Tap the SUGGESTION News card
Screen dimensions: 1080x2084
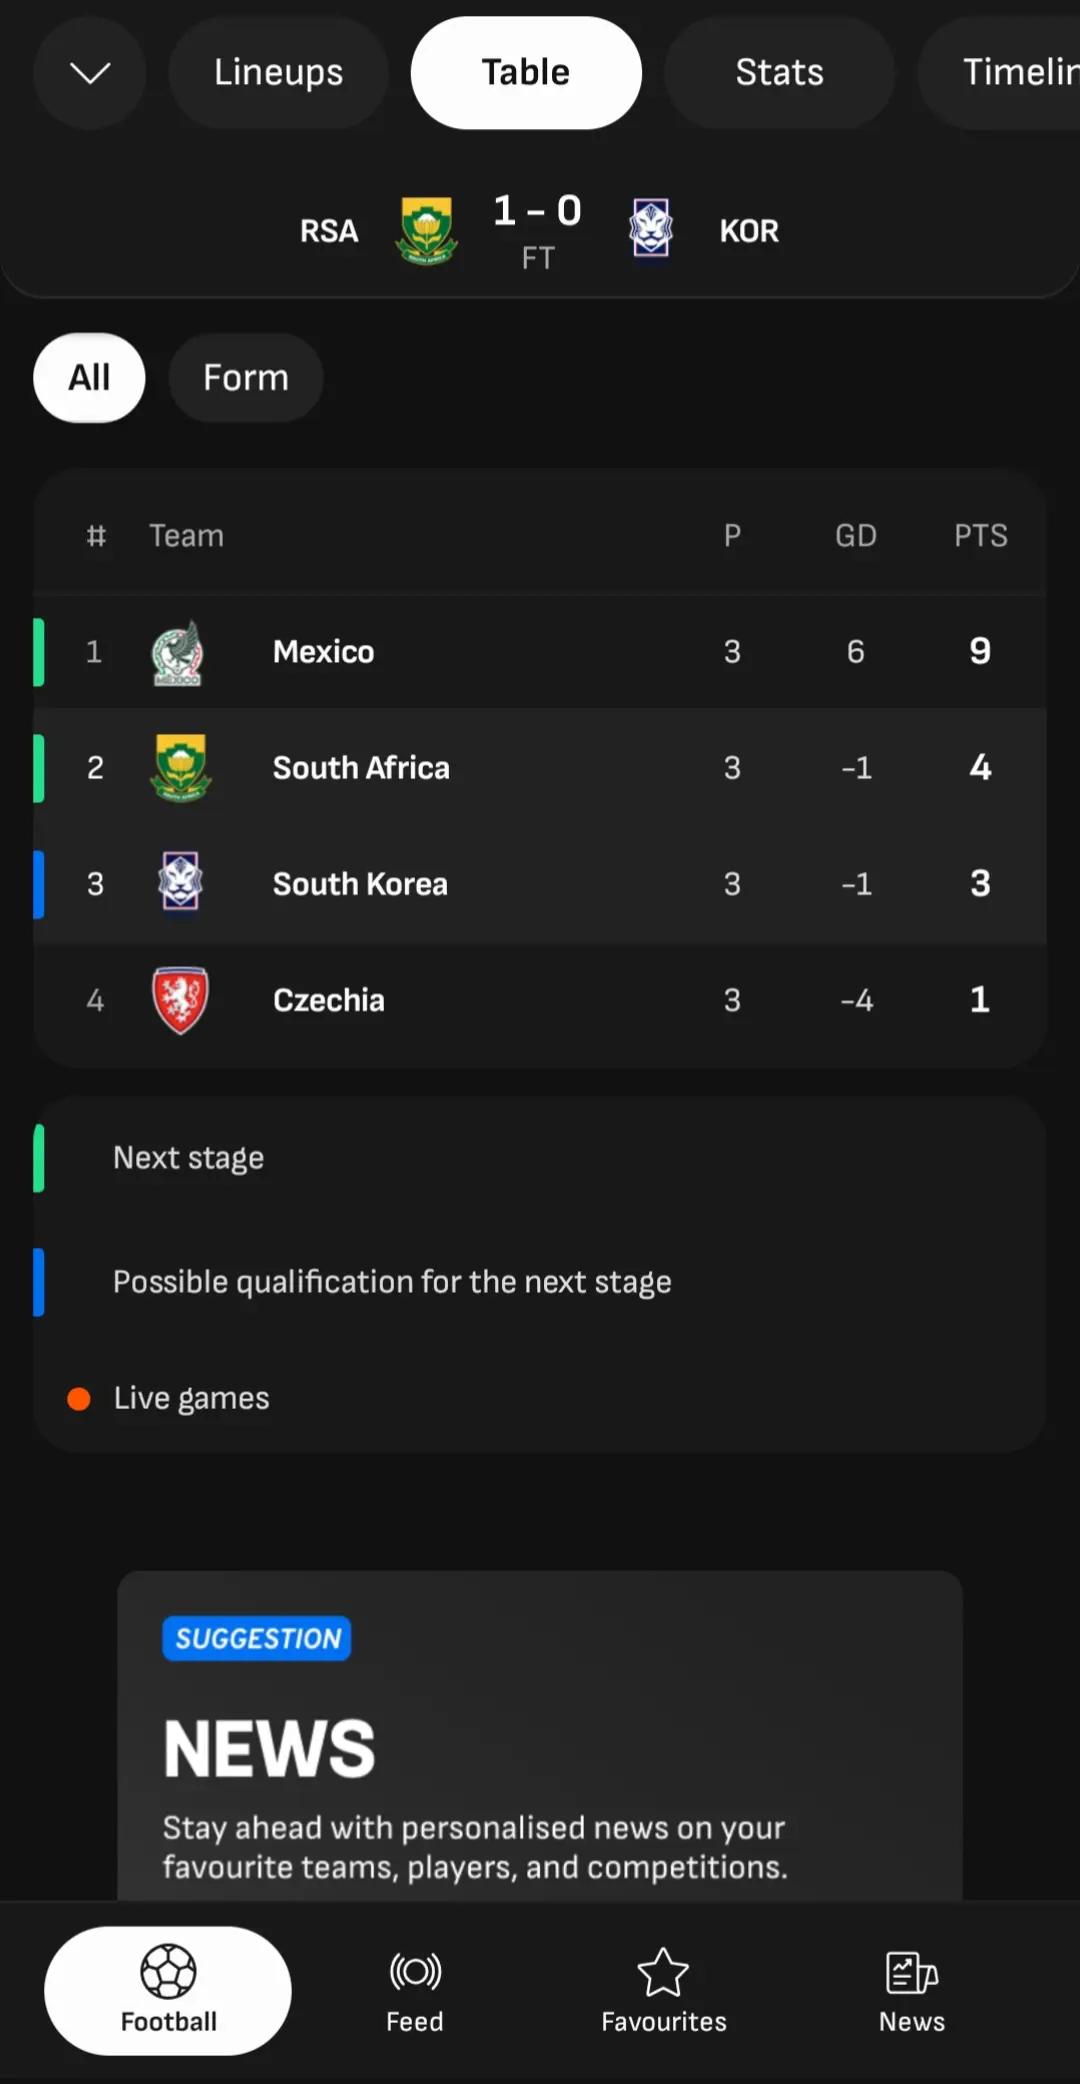coord(540,1736)
